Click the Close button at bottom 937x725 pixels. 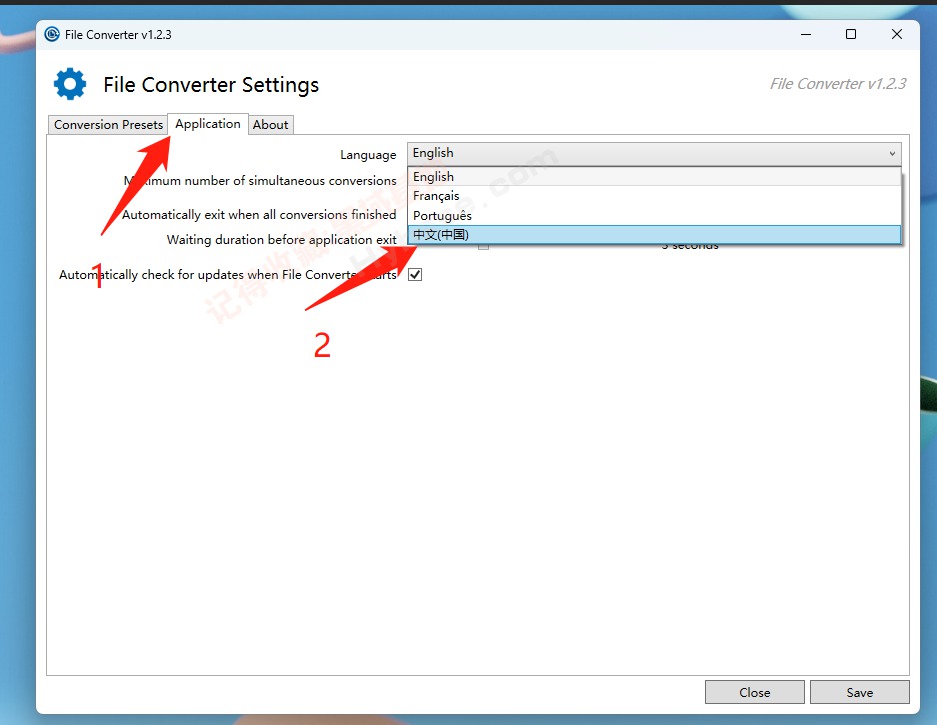click(x=754, y=692)
